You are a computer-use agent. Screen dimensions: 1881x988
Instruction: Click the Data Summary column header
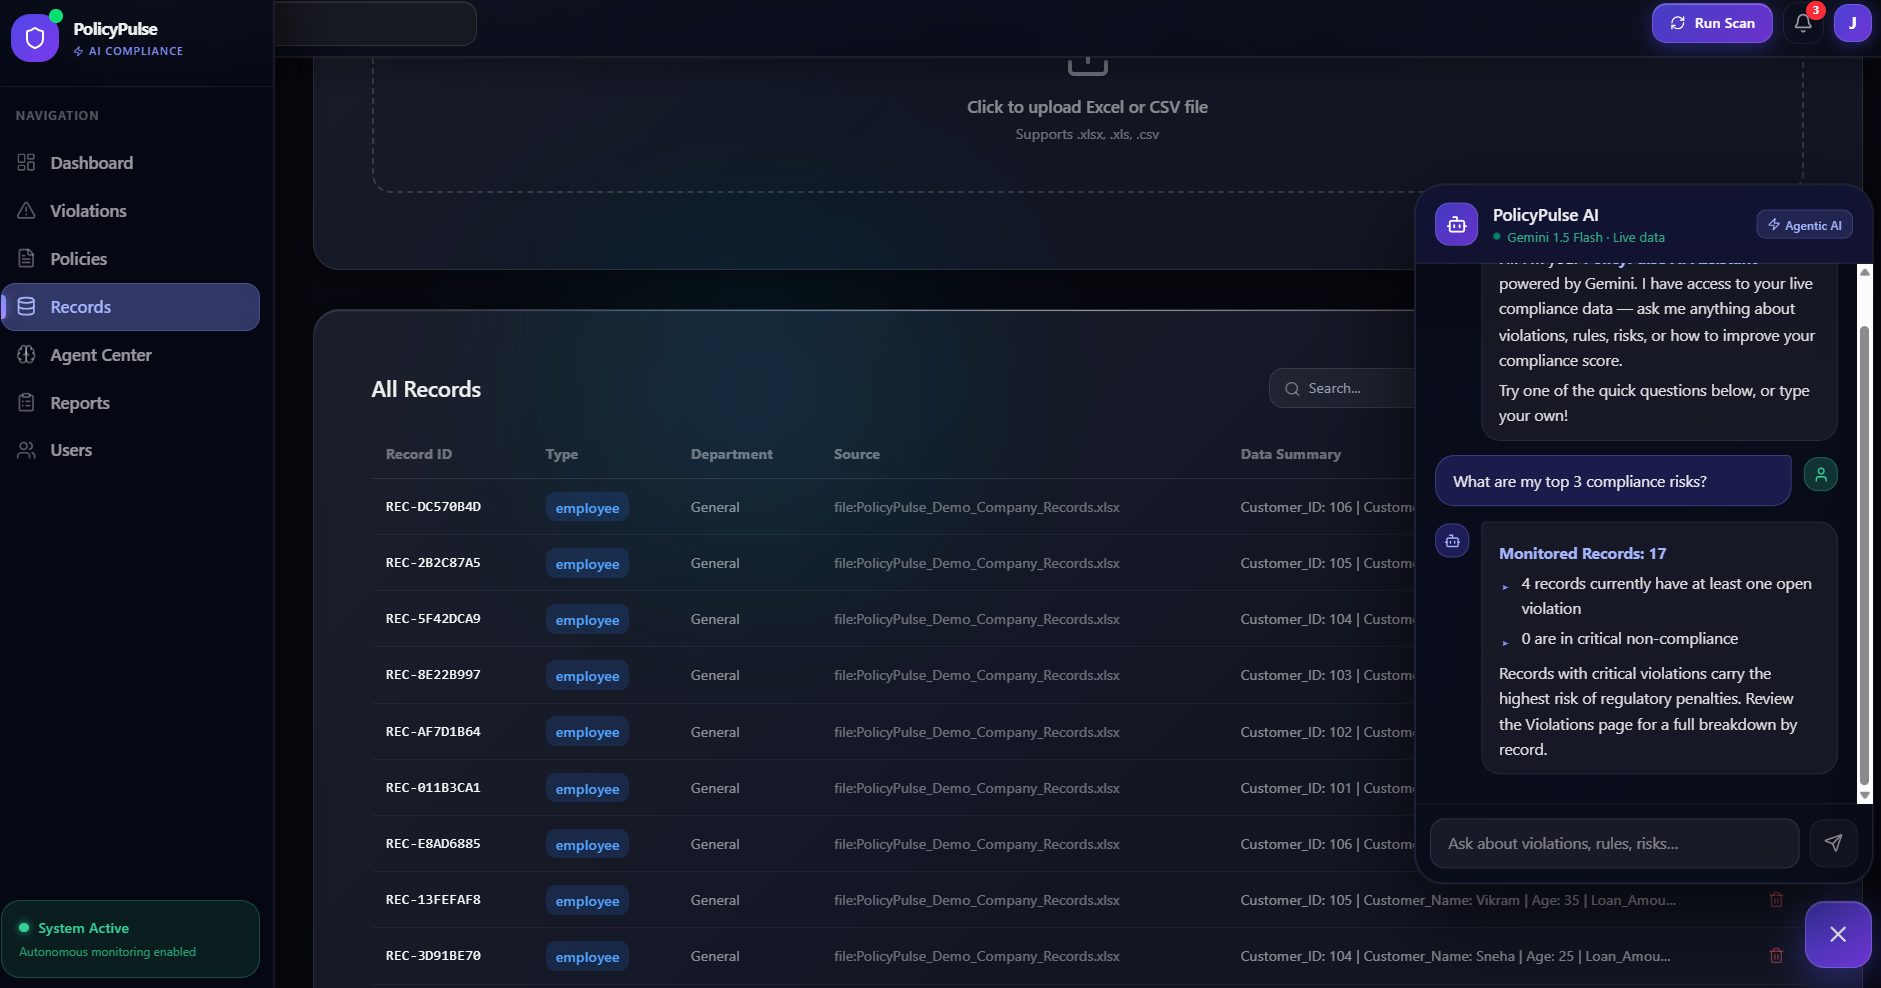click(x=1291, y=454)
